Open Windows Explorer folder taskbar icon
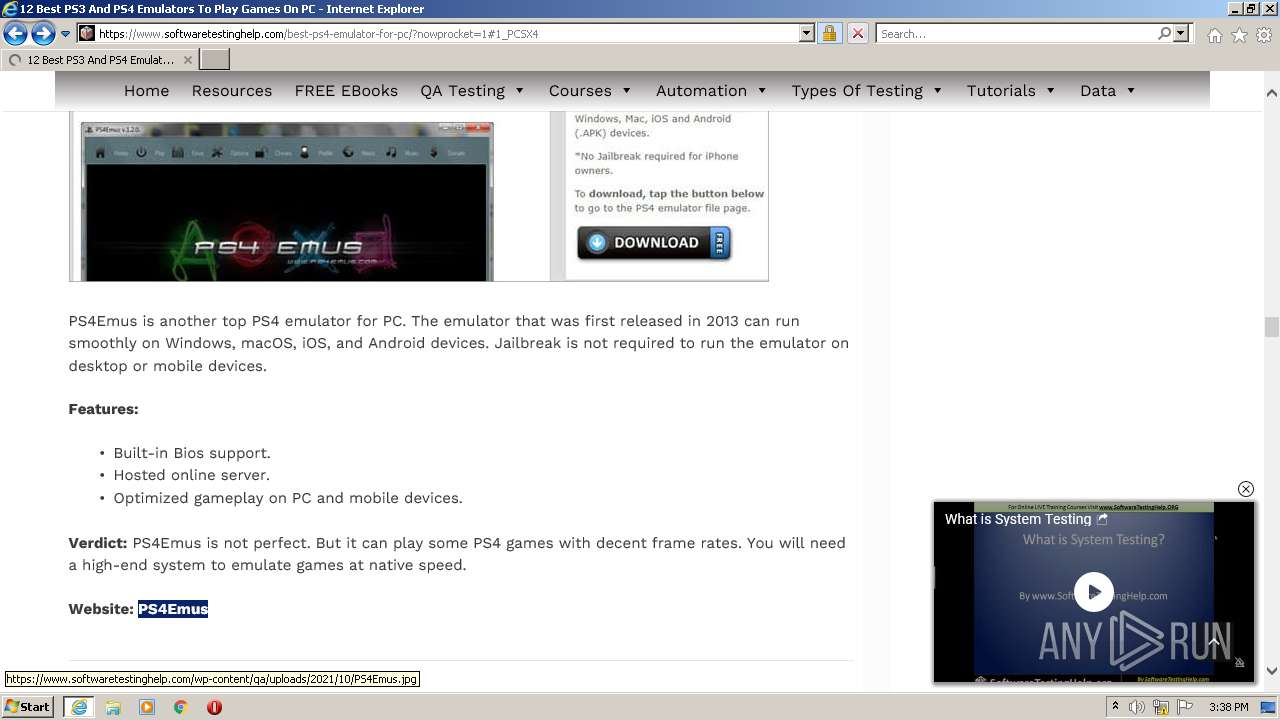 (113, 707)
